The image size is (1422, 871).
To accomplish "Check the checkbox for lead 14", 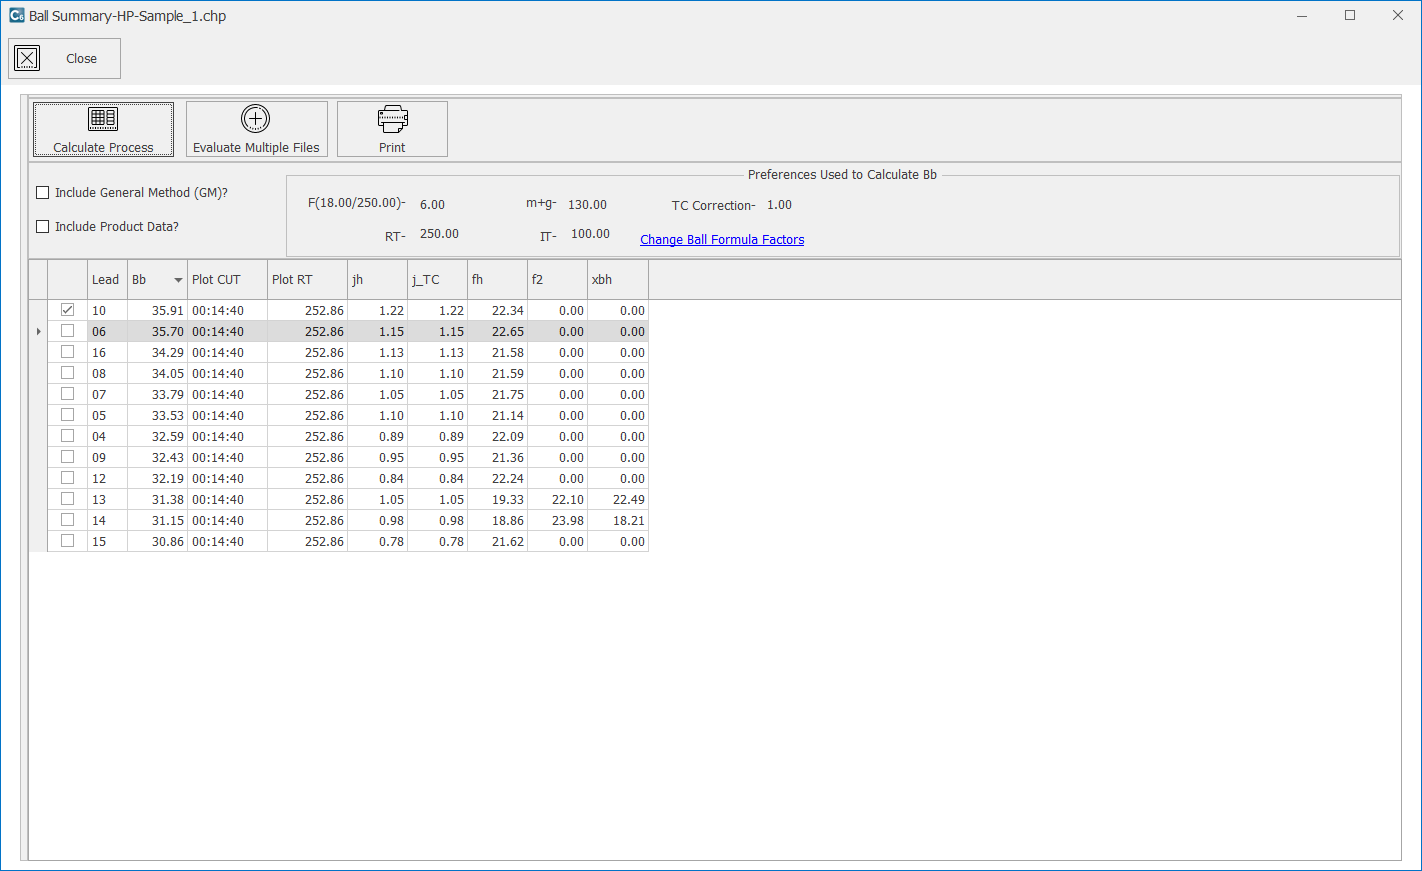I will coord(67,520).
